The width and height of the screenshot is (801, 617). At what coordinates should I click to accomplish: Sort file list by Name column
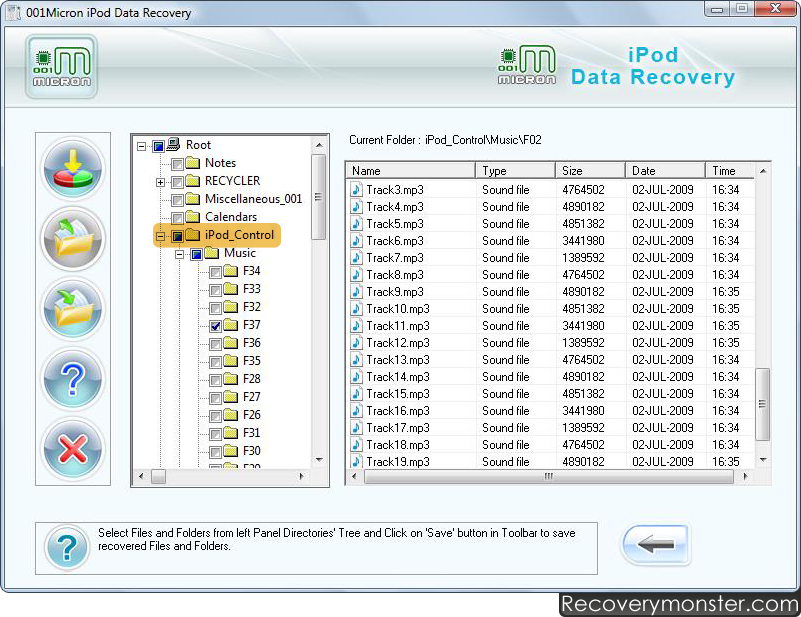[411, 171]
